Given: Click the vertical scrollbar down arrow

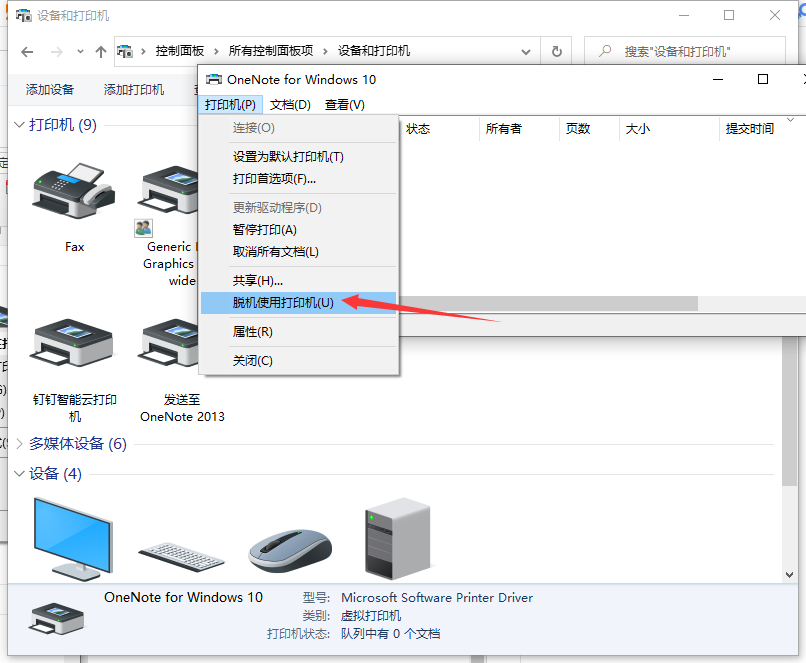Looking at the screenshot, I should [790, 575].
